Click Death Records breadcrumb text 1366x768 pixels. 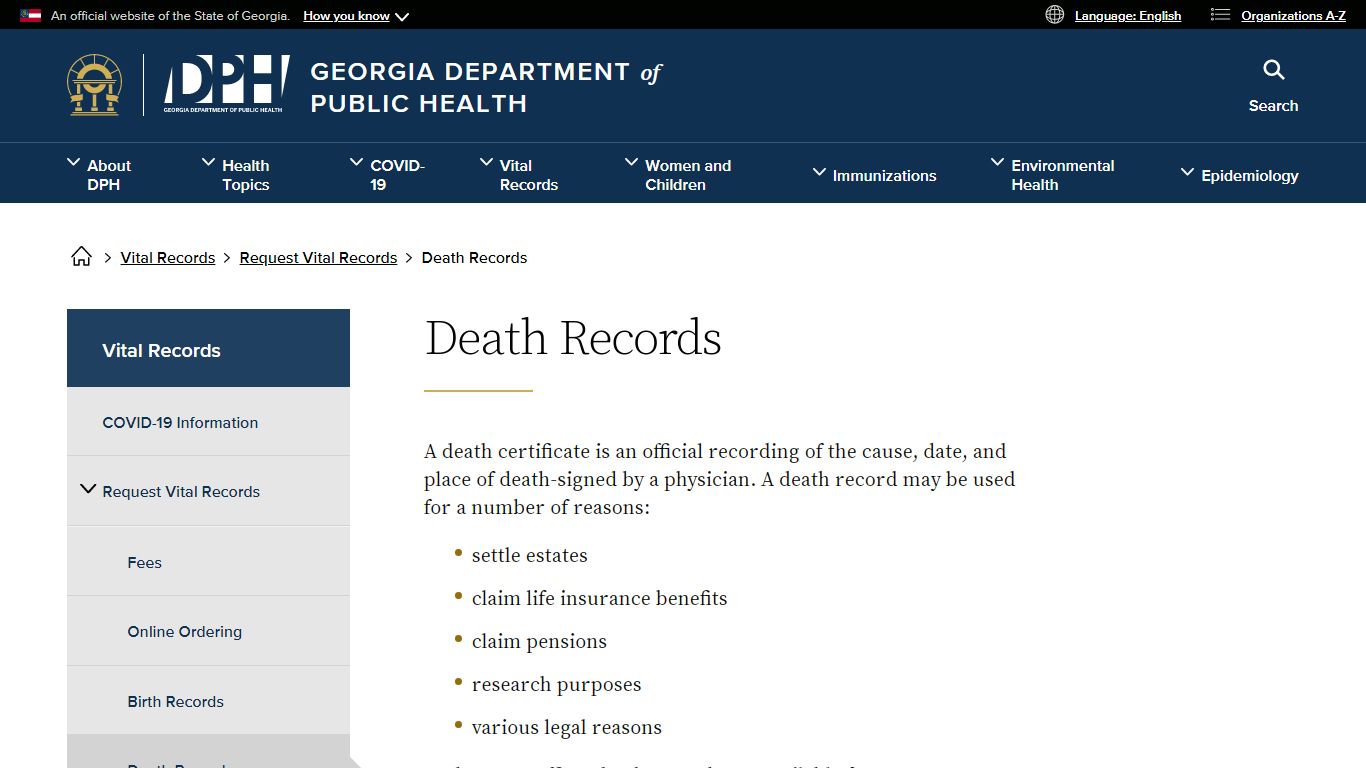(x=474, y=258)
